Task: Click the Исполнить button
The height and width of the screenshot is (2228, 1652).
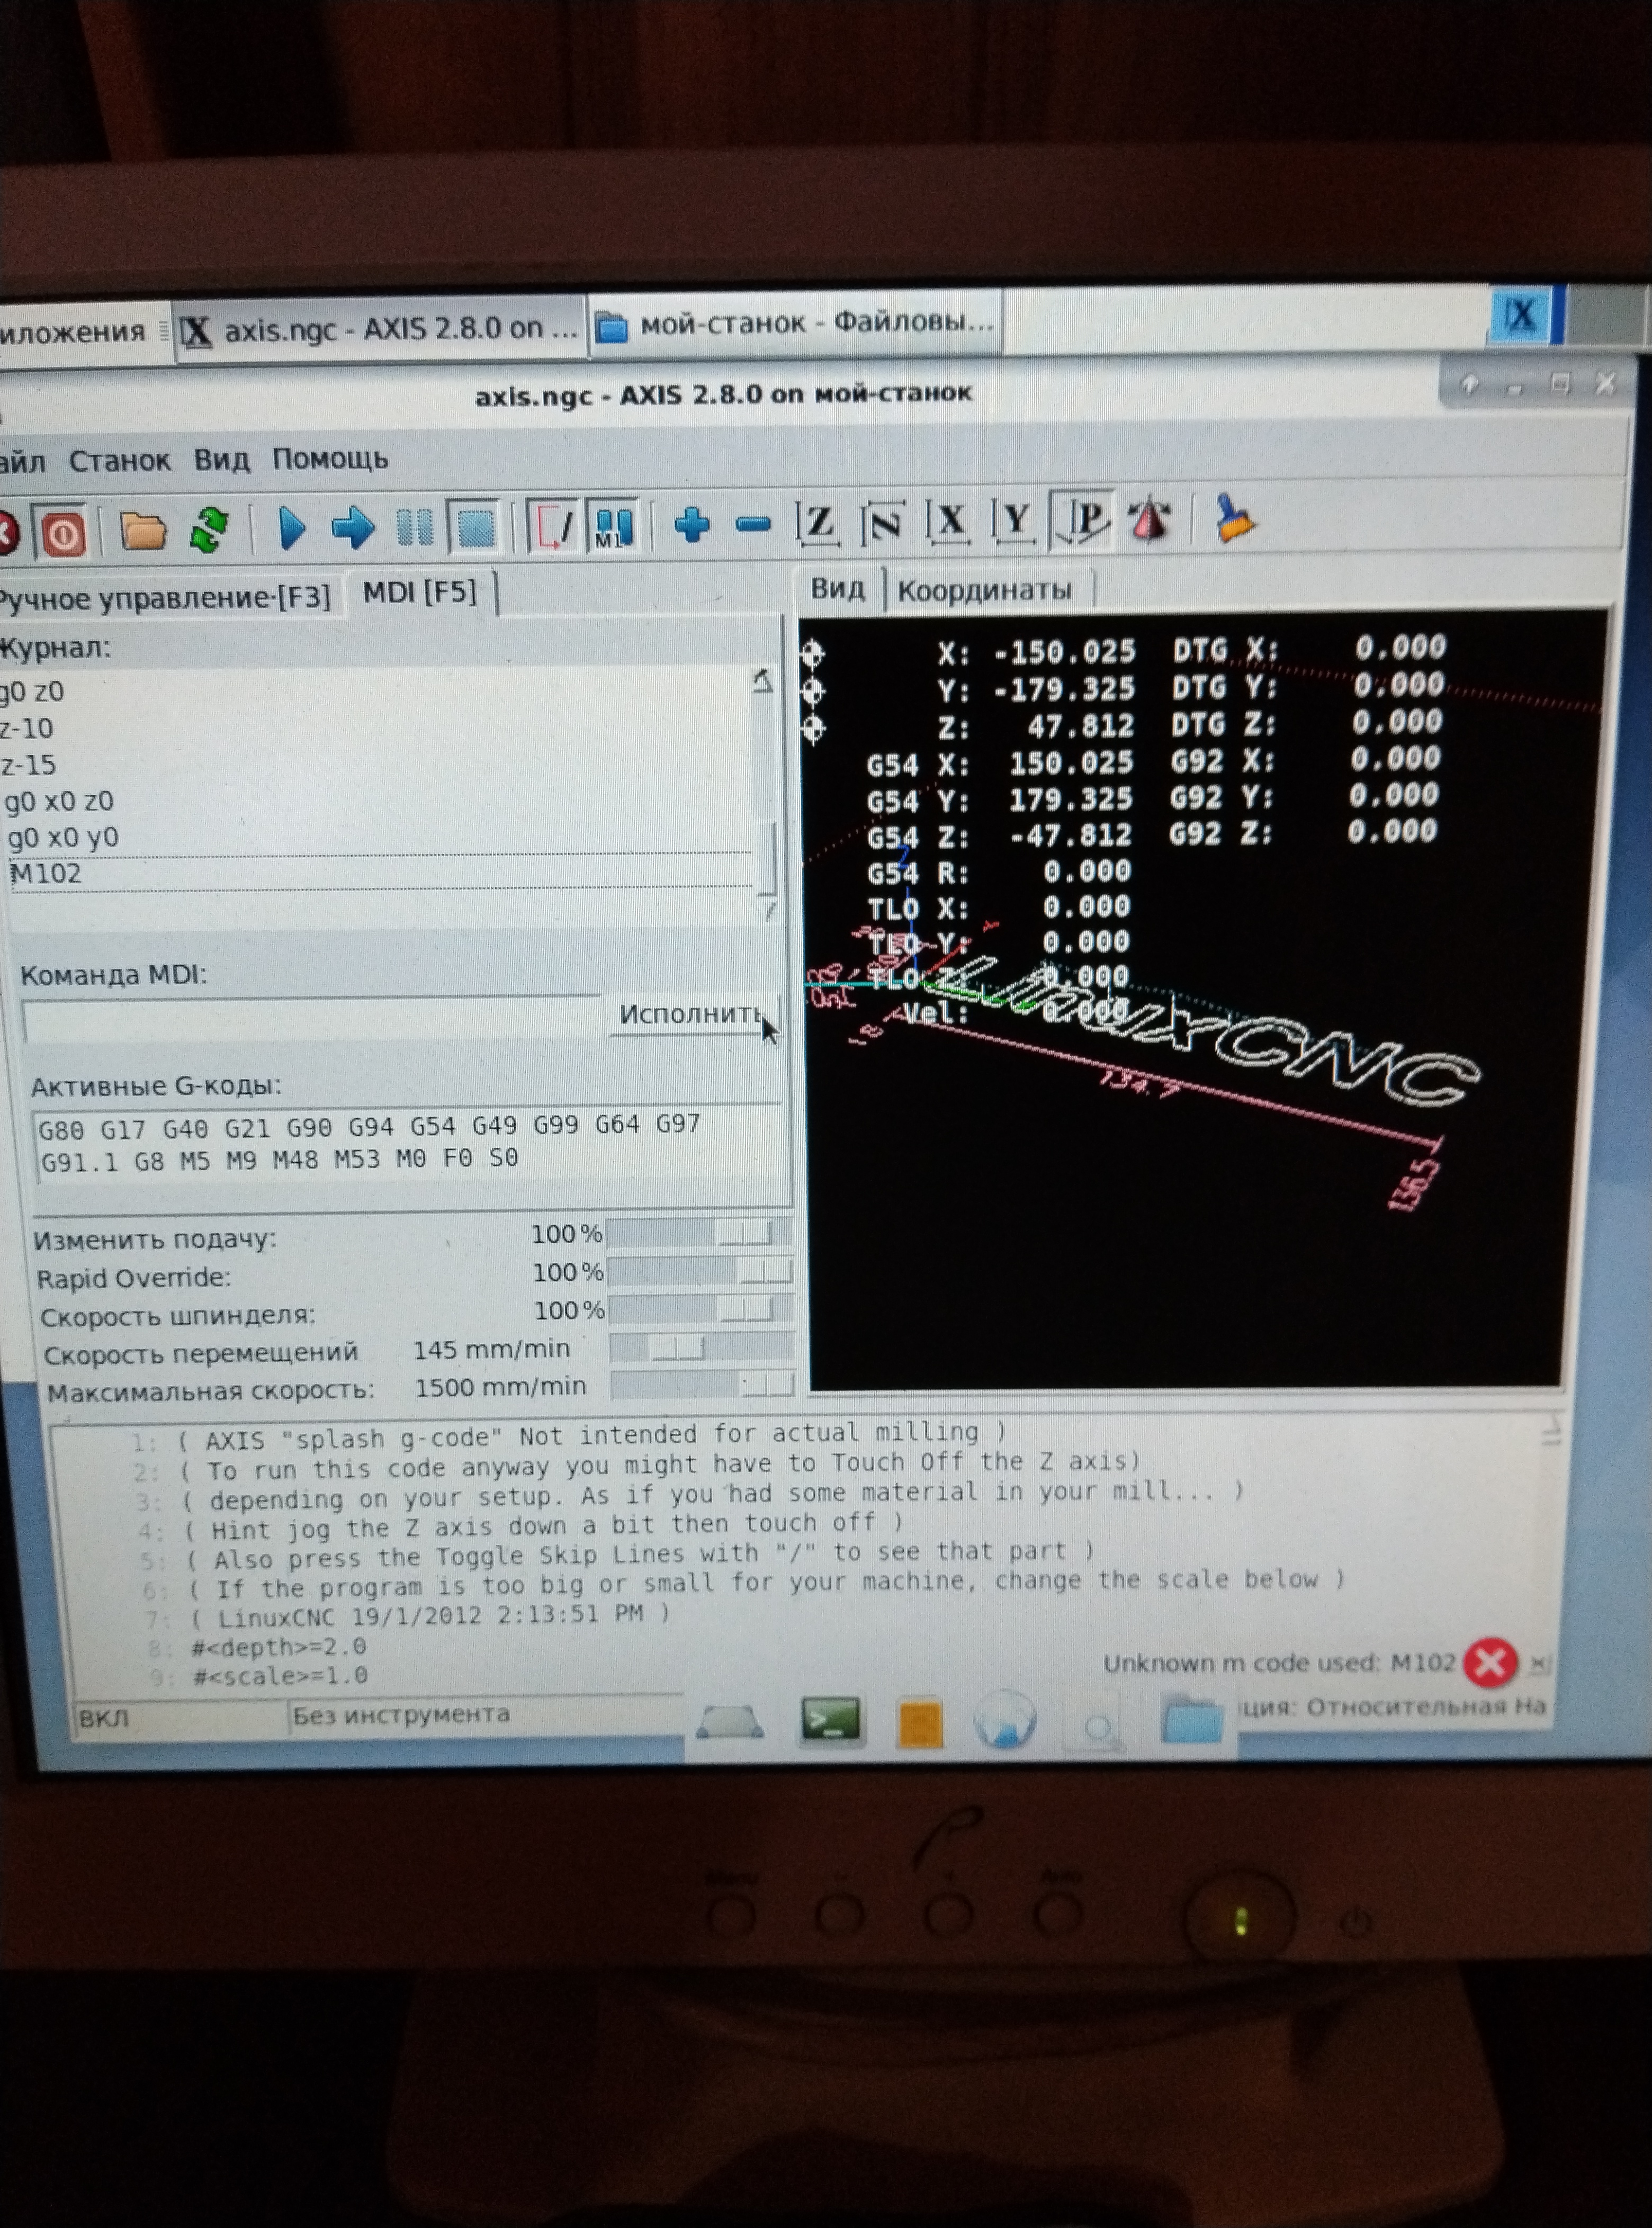Action: click(x=690, y=1014)
